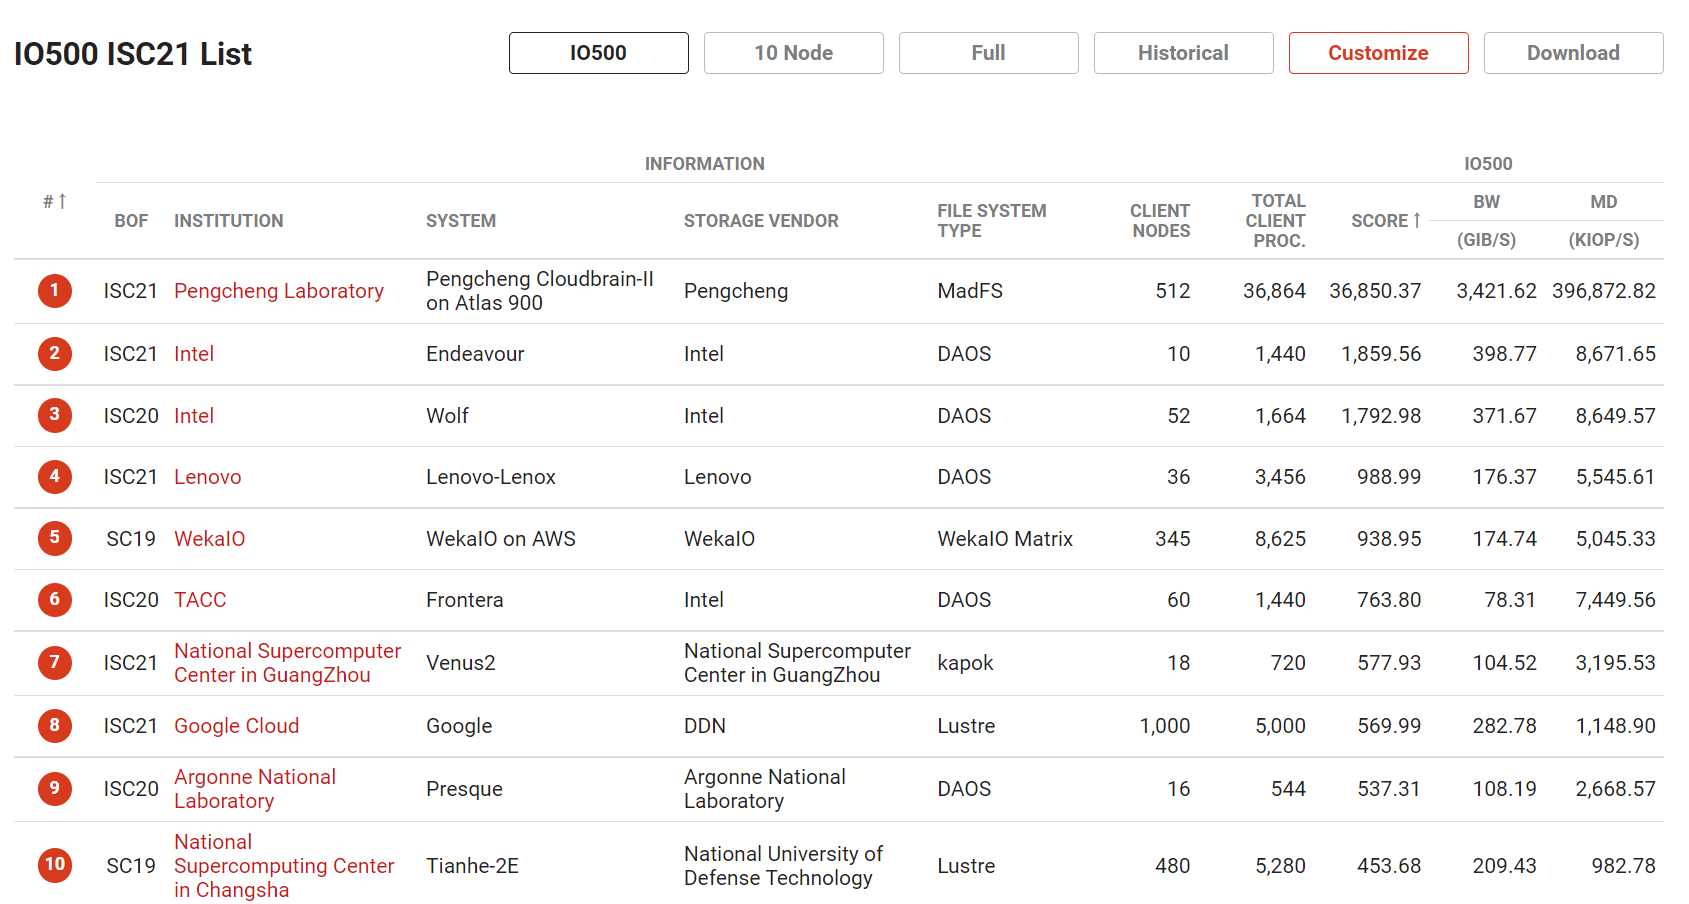Image resolution: width=1689 pixels, height=904 pixels.
Task: Click the rank 9 red badge
Action: [55, 788]
